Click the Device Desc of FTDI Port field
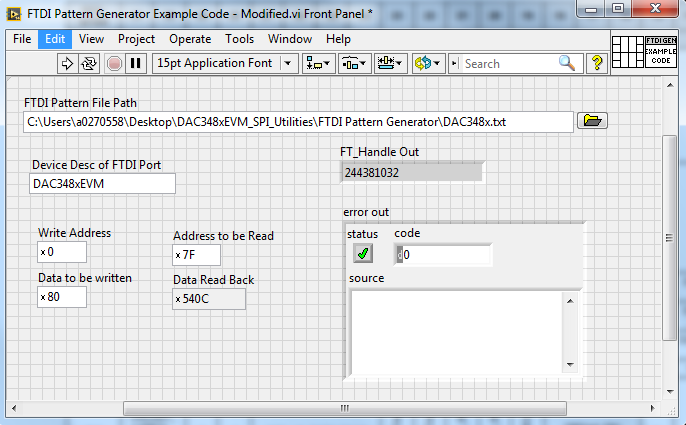 [102, 183]
